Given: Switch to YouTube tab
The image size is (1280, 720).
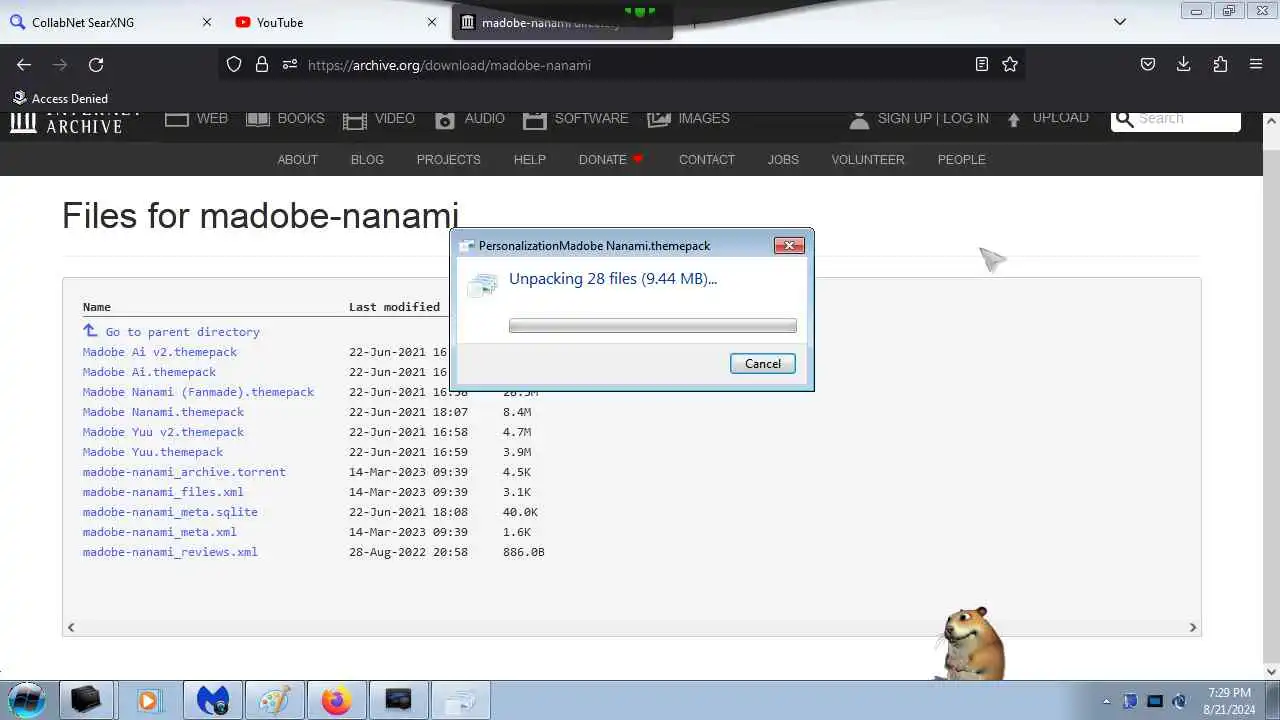Looking at the screenshot, I should [x=337, y=22].
